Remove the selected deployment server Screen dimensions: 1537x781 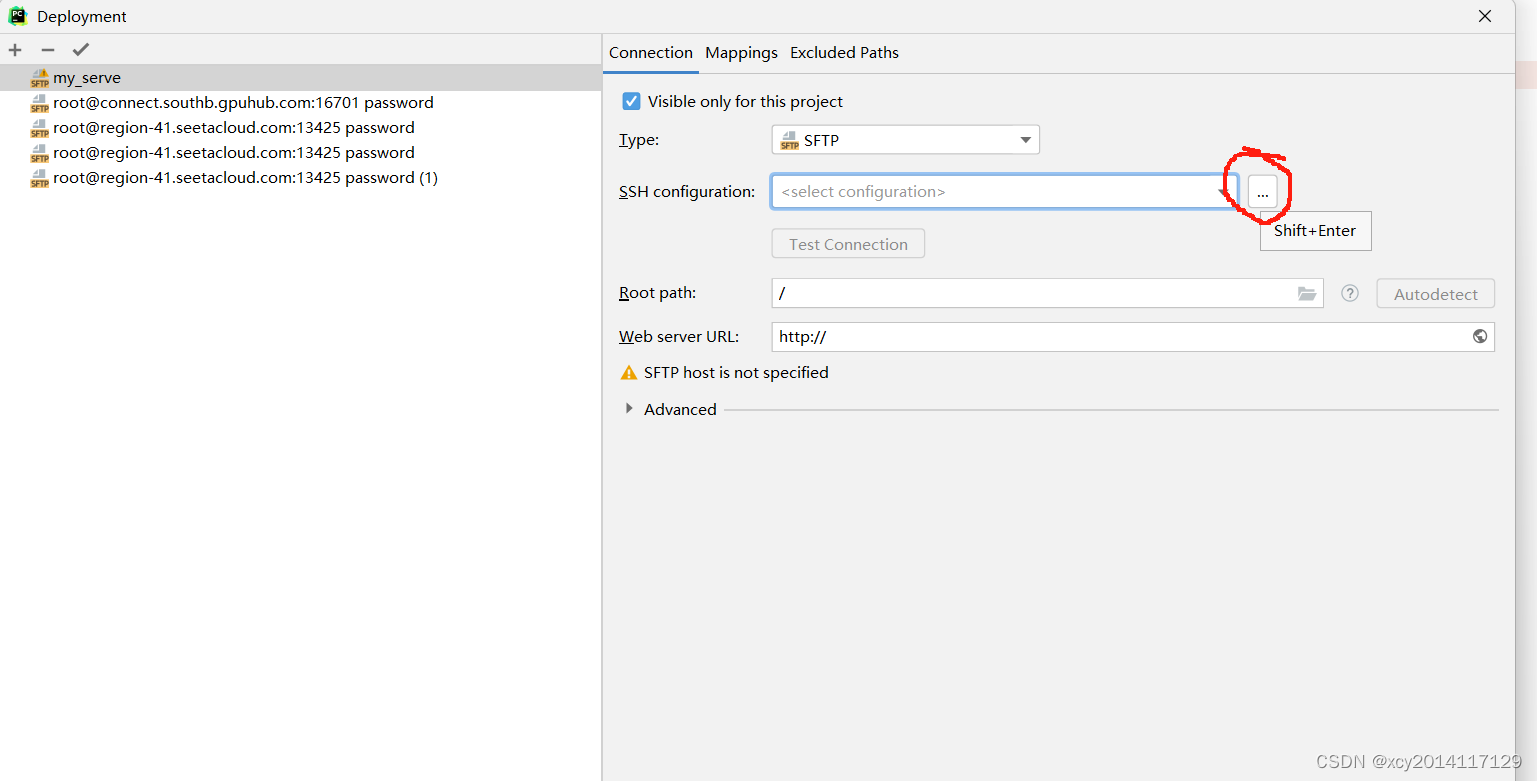pyautogui.click(x=47, y=49)
